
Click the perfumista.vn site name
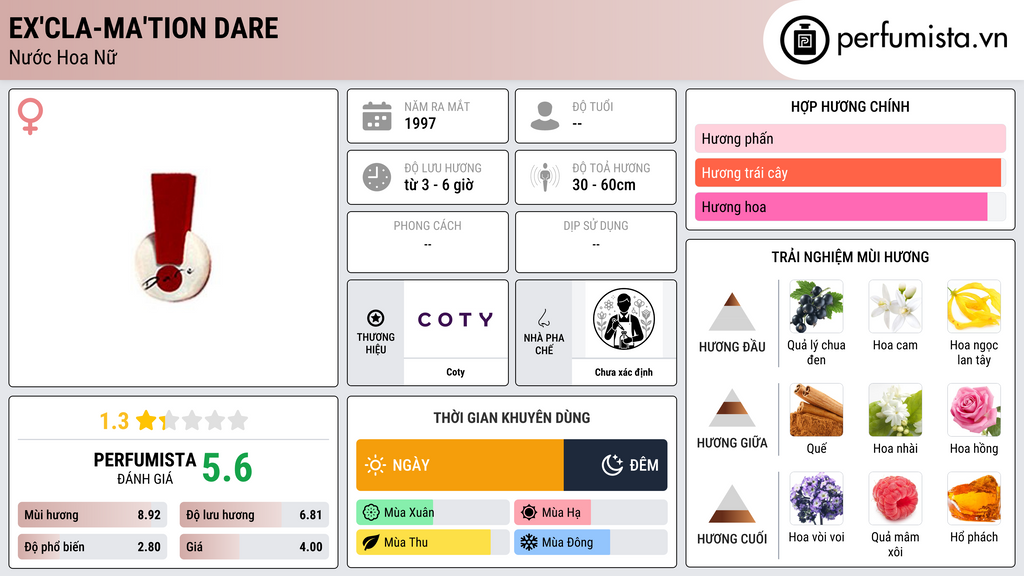(x=922, y=39)
